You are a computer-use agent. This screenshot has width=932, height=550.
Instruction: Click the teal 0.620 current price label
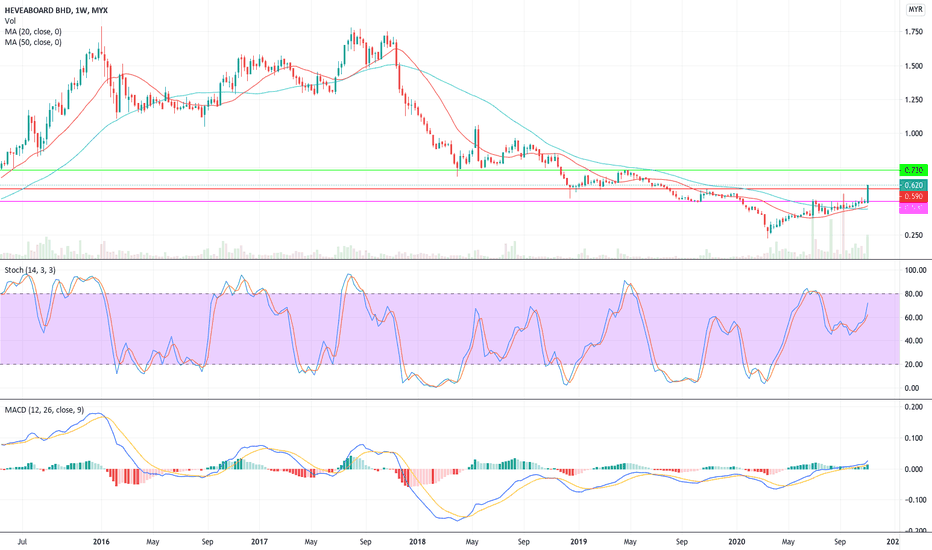click(x=914, y=186)
